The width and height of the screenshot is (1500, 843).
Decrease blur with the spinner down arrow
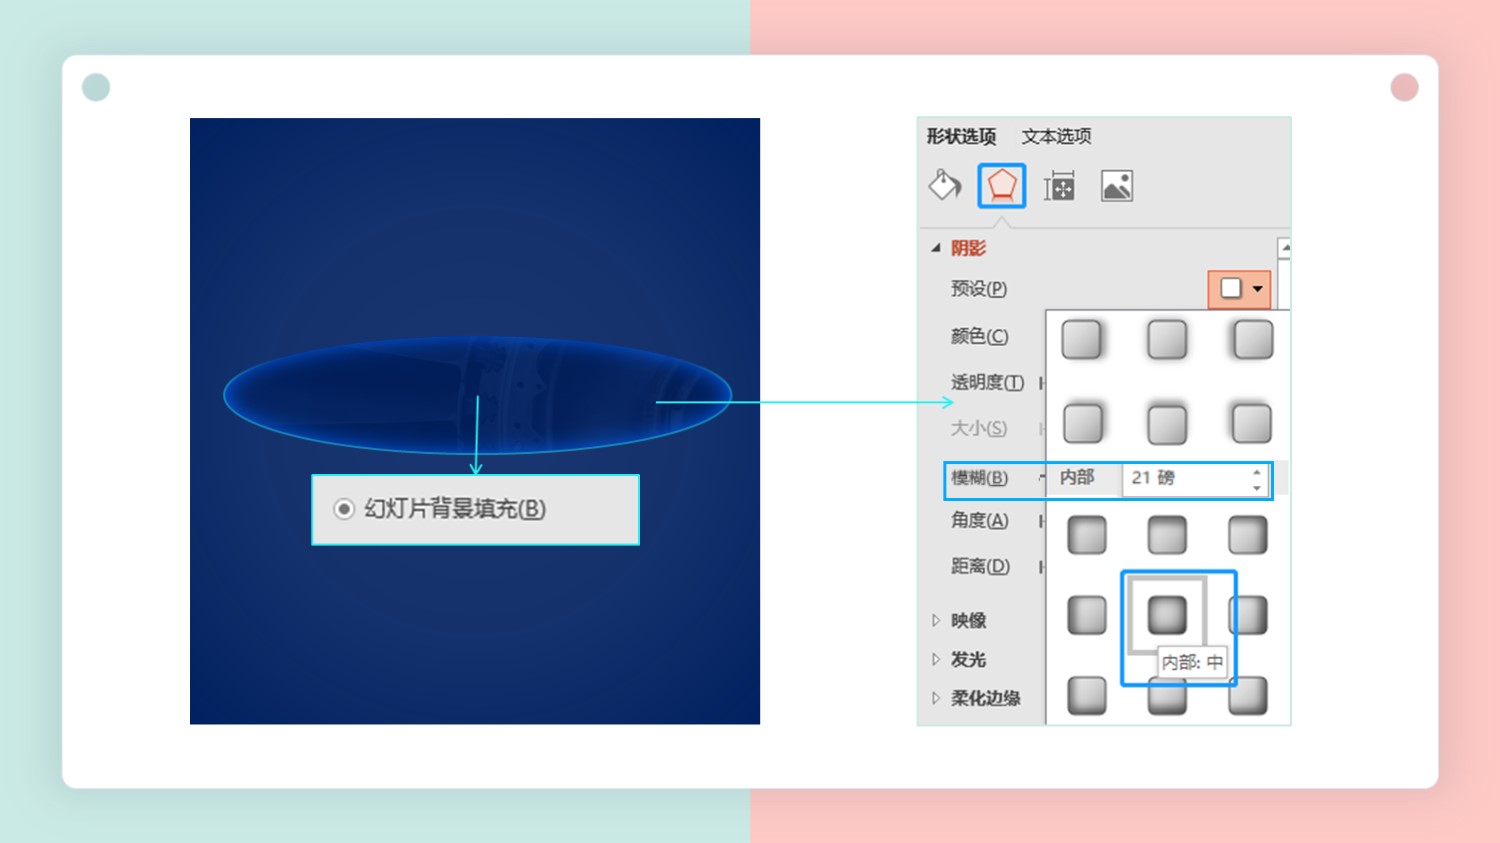pos(1257,487)
